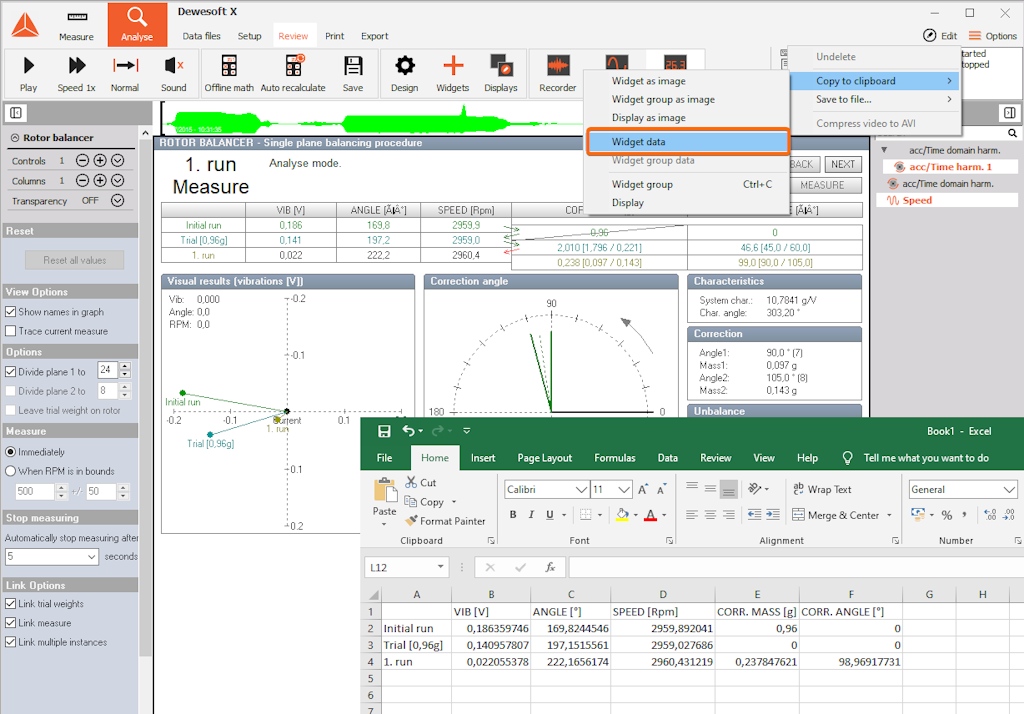
Task: Increase Divide plane 1 stepper value
Action: (x=125, y=366)
